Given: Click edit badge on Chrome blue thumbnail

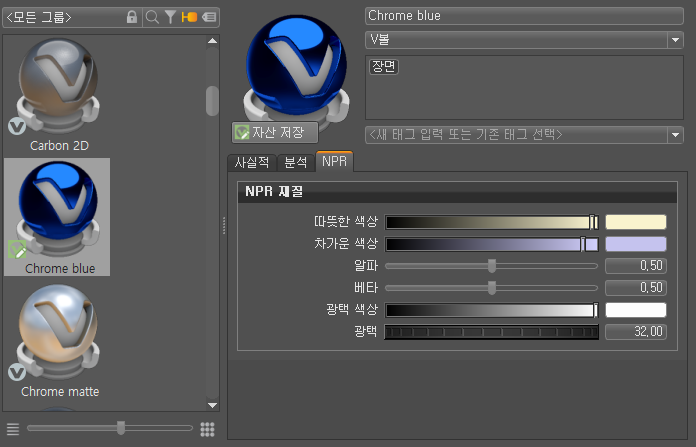Looking at the screenshot, I should tap(17, 249).
